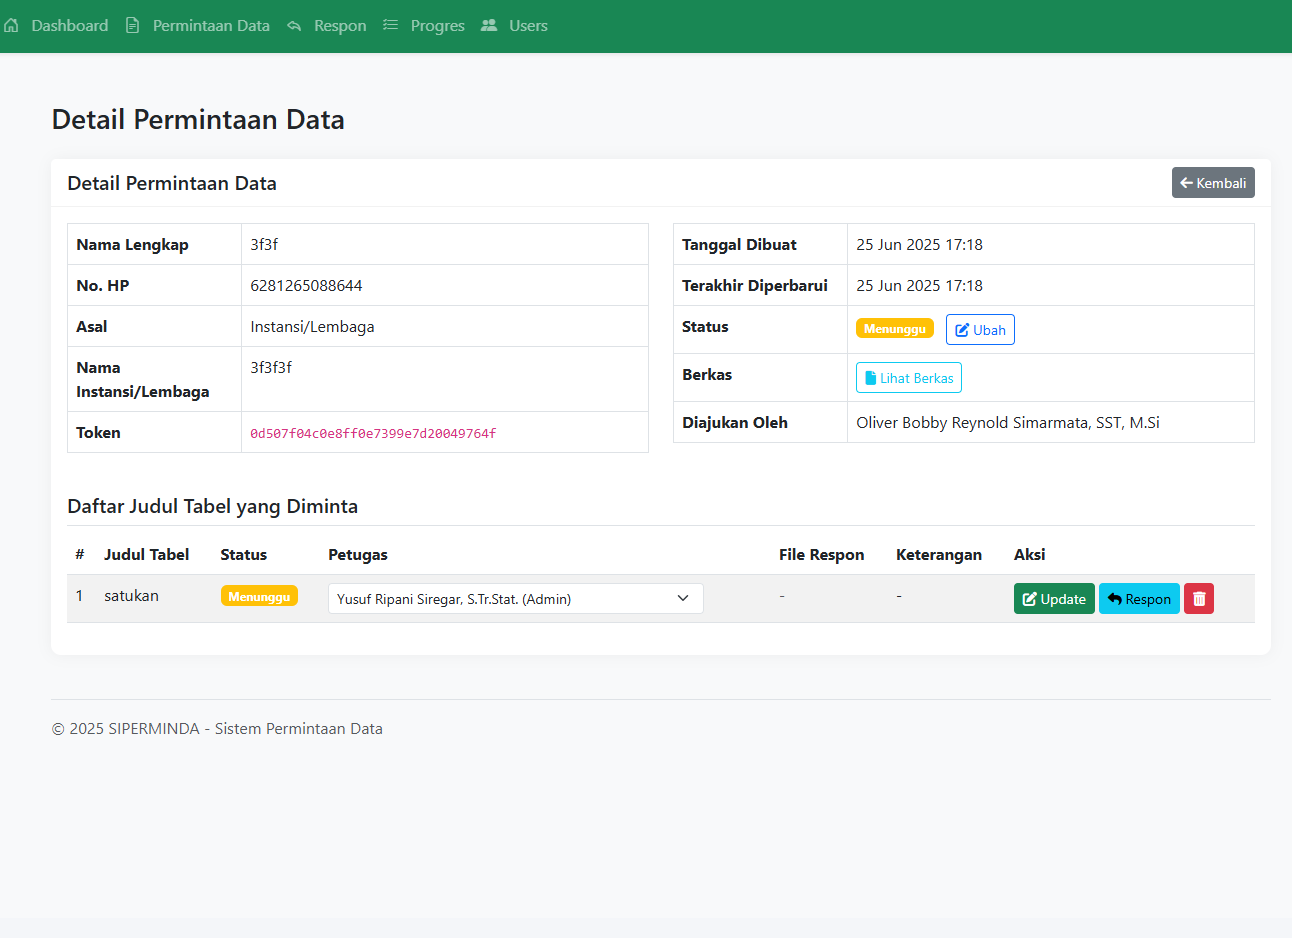Go back with the Kembali button
Image resolution: width=1292 pixels, height=938 pixels.
pos(1213,183)
